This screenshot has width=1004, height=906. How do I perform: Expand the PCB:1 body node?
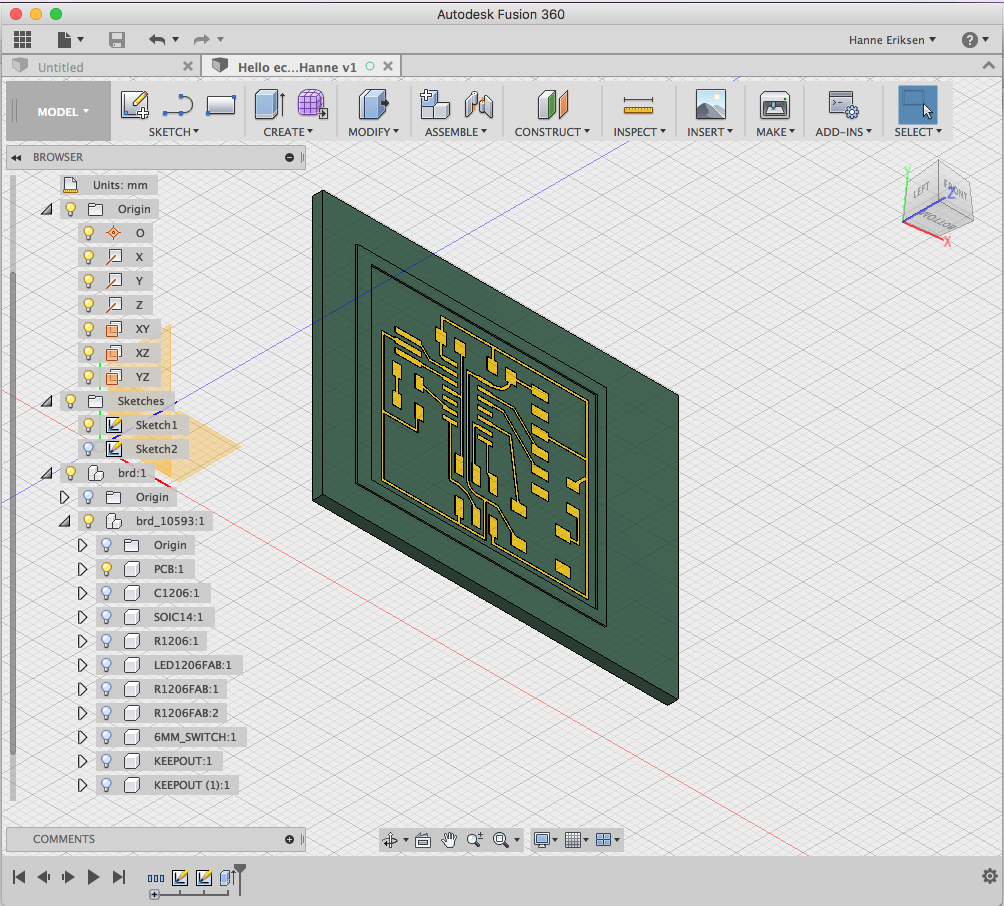(82, 569)
